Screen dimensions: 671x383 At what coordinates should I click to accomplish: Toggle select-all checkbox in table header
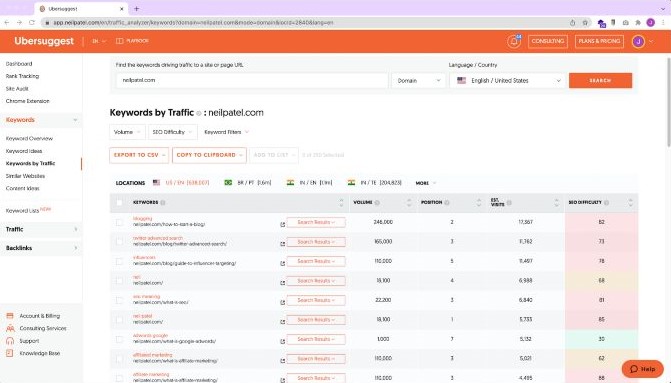coord(119,202)
